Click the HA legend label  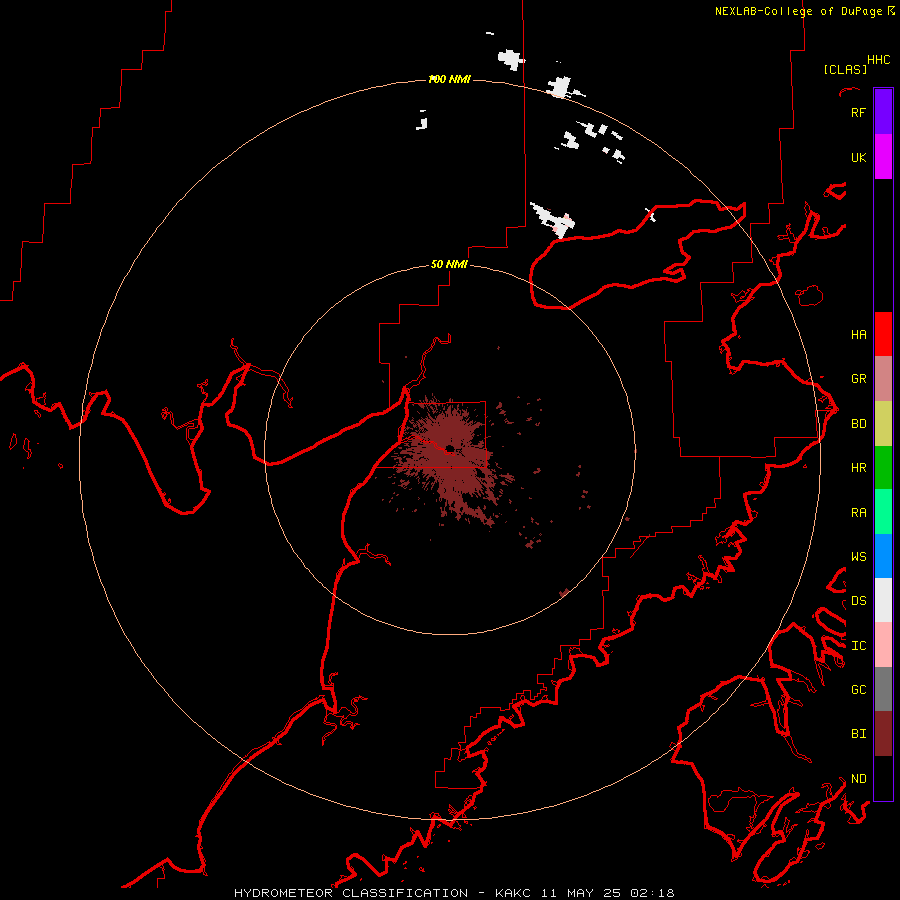859,334
